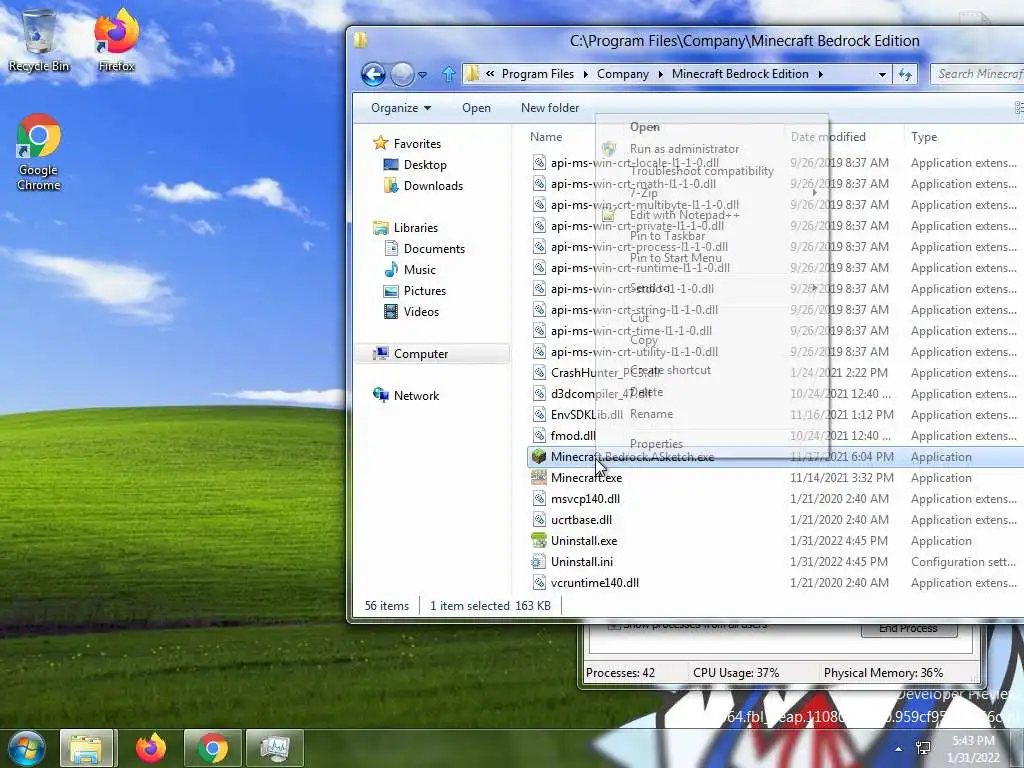Image resolution: width=1024 pixels, height=768 pixels.
Task: Select the Minecraft.exe file icon
Action: tap(539, 477)
